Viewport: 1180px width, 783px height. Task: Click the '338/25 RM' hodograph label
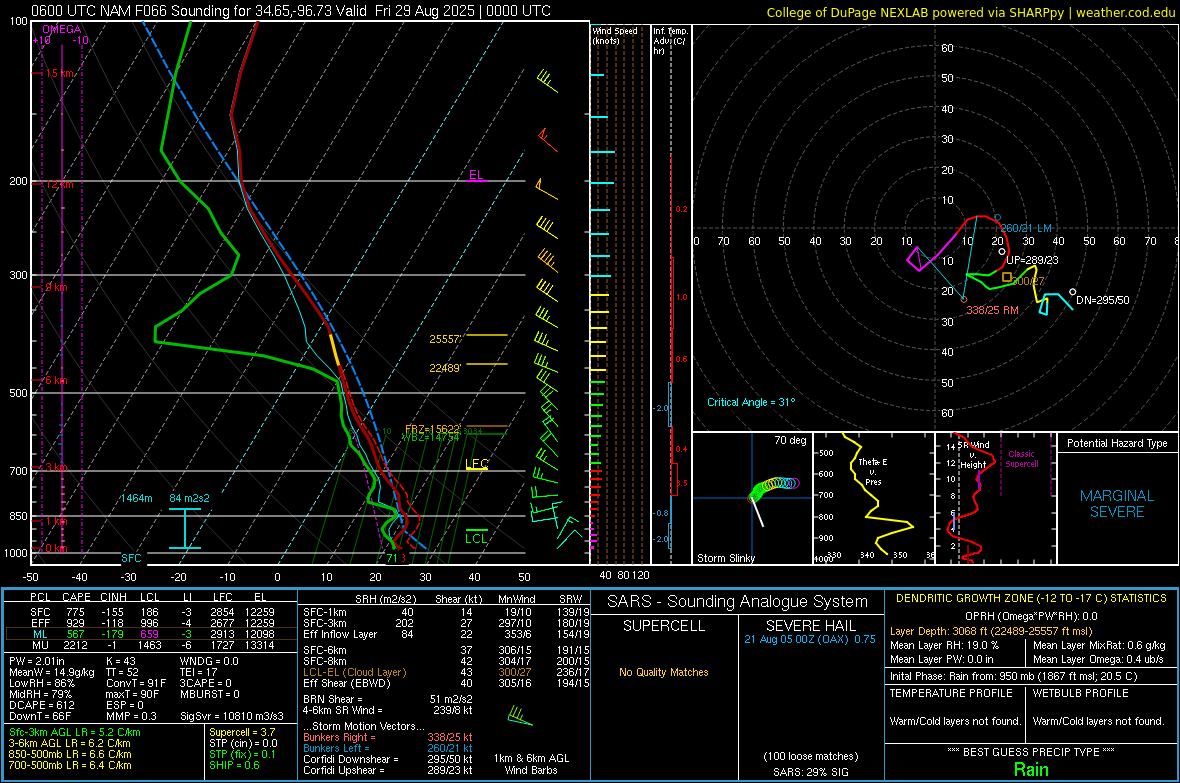click(x=993, y=310)
